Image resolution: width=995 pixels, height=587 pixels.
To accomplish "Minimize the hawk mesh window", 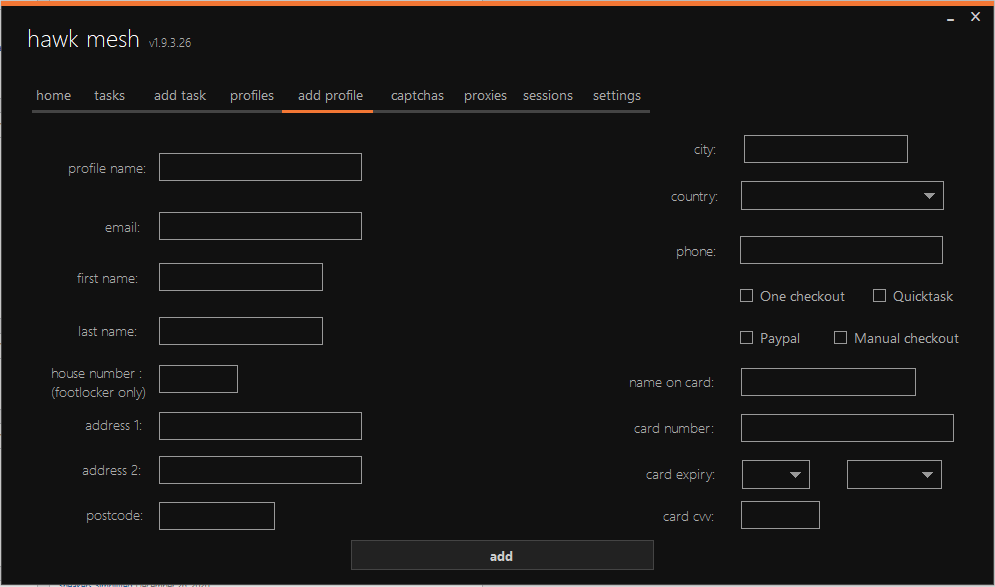I will coord(949,18).
